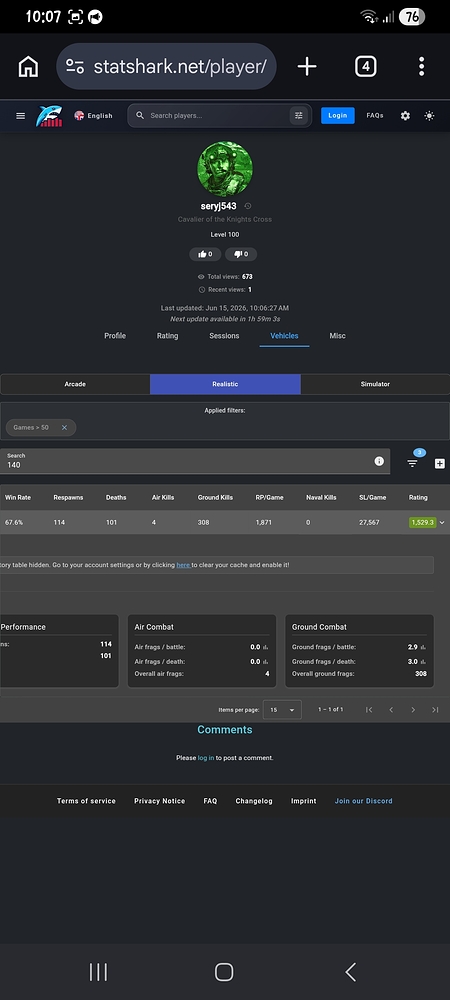The height and width of the screenshot is (1000, 450).
Task: Open the English language selector
Action: pos(93,115)
